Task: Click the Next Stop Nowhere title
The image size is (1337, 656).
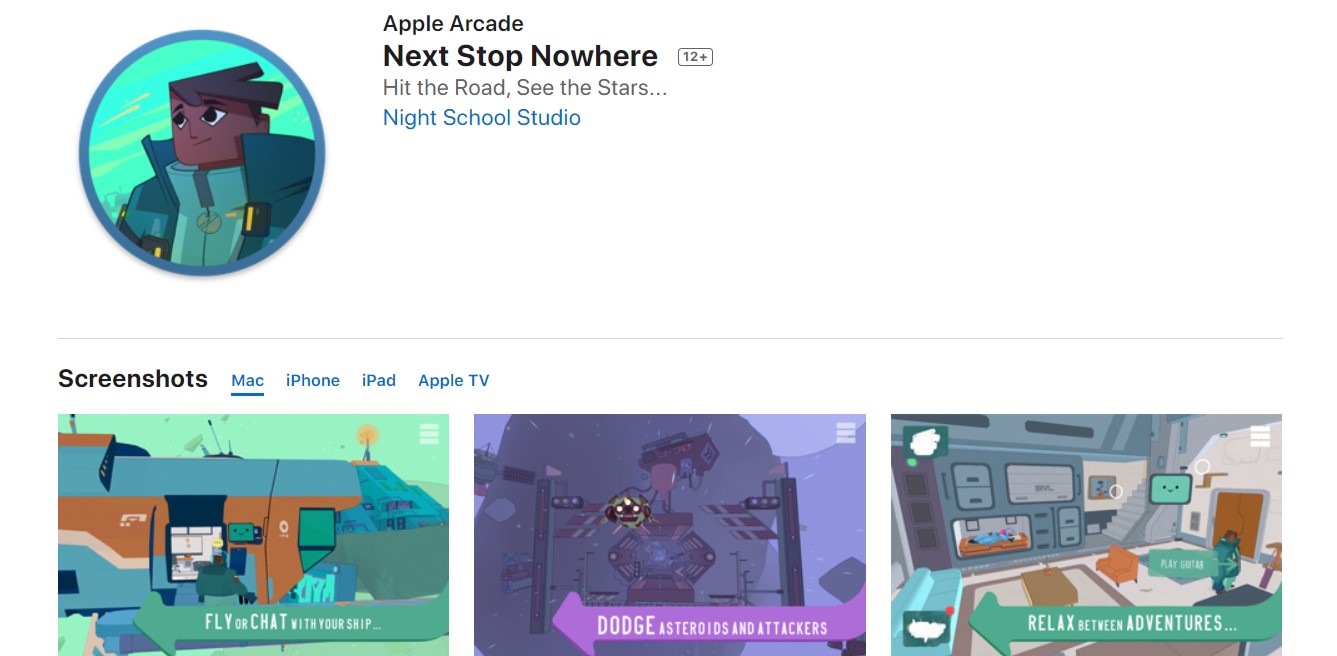Action: (x=521, y=56)
